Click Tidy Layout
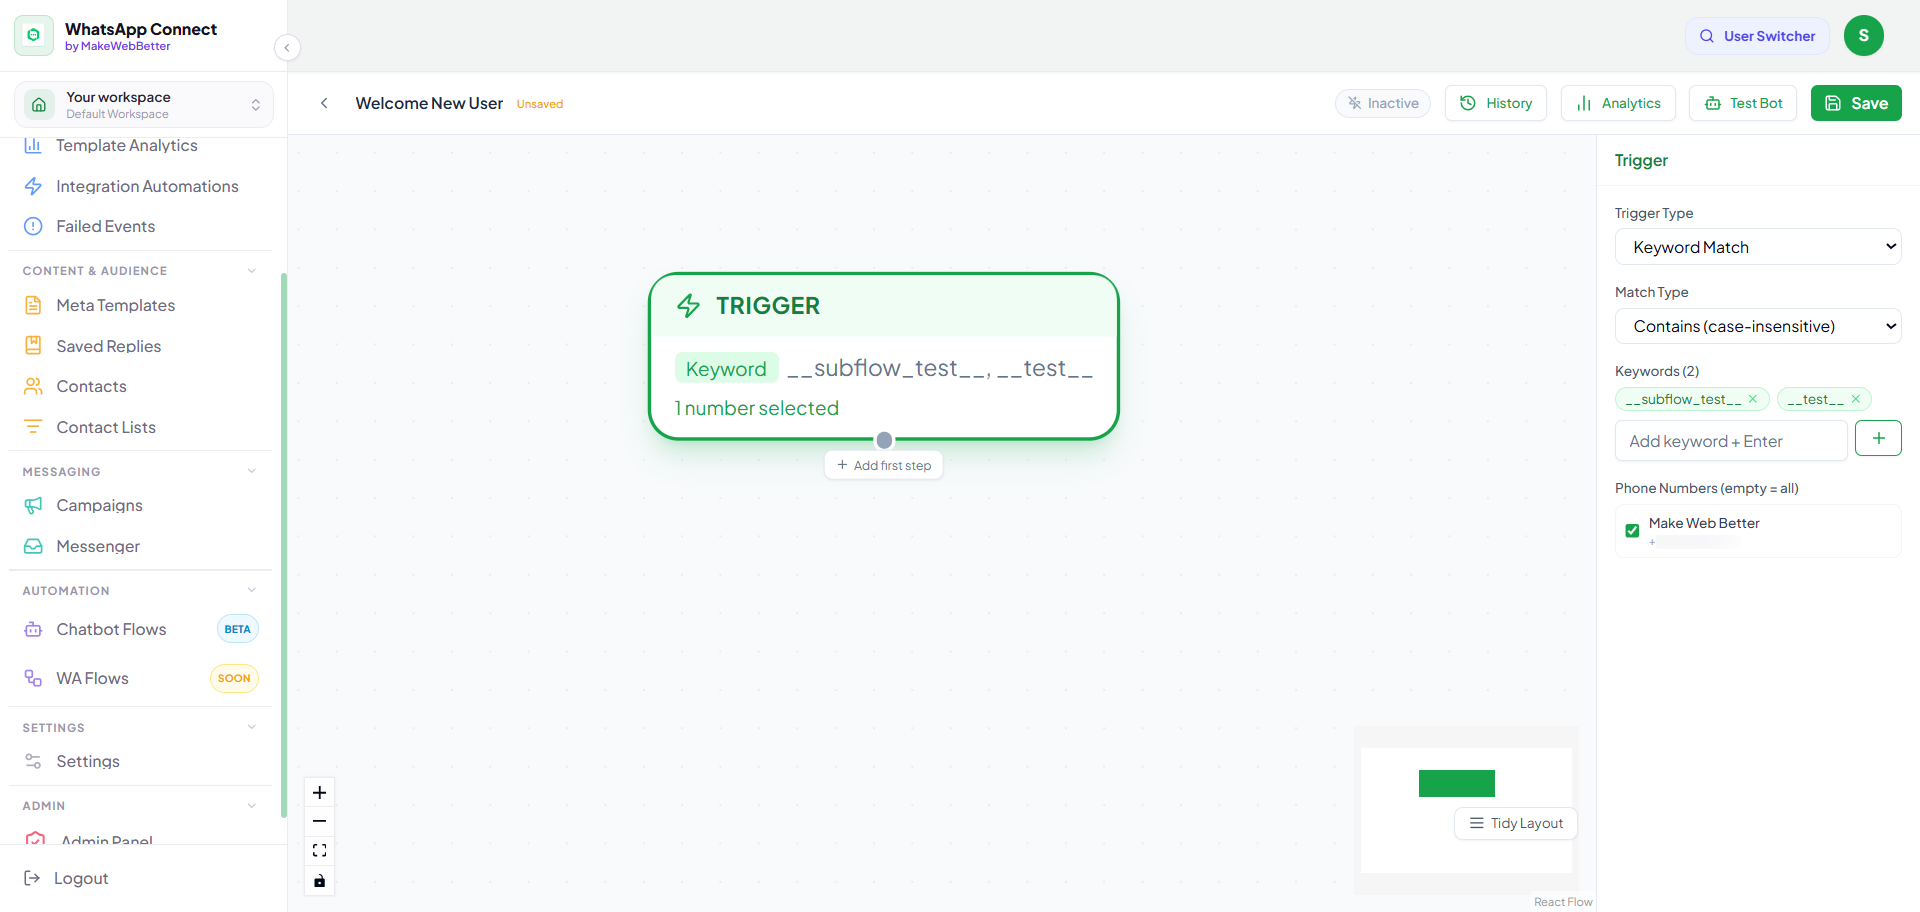This screenshot has height=912, width=1920. [x=1516, y=823]
